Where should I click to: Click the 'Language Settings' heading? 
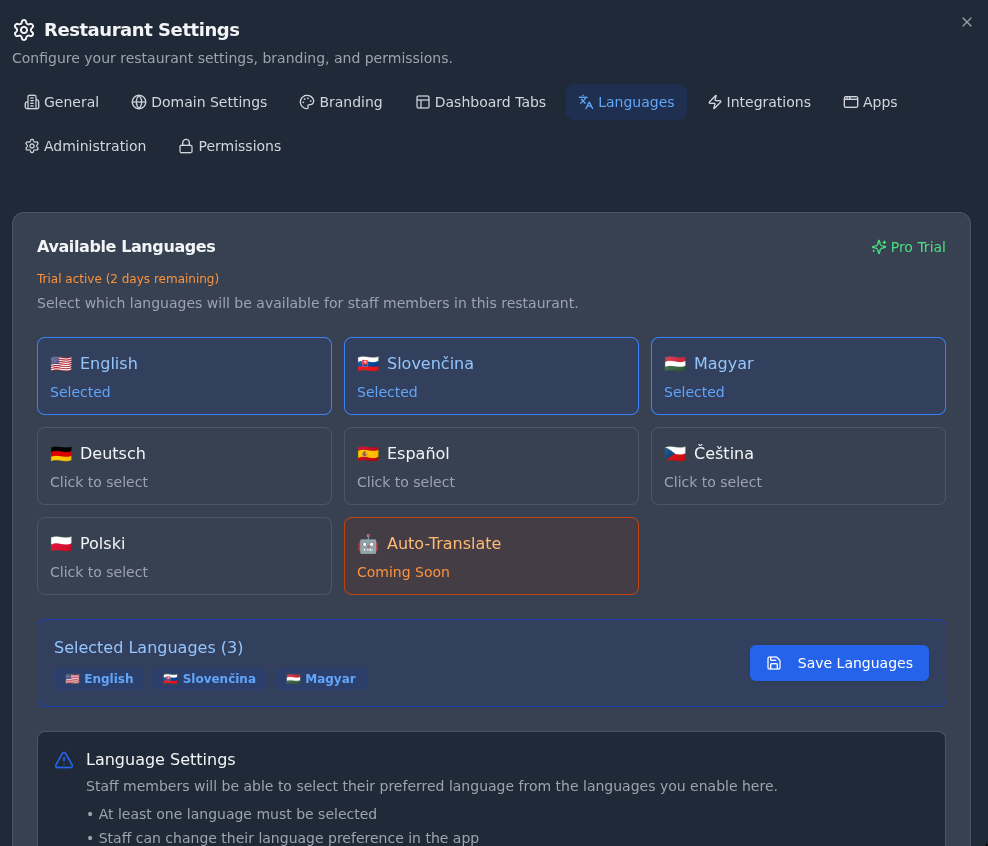[161, 760]
